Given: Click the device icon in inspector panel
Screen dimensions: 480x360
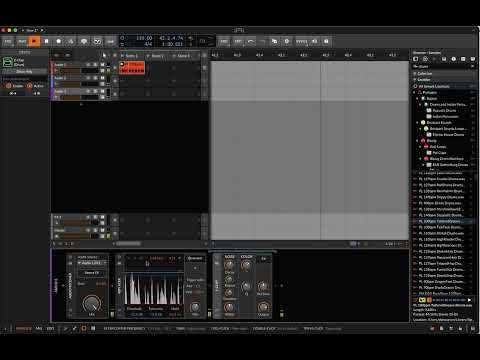Looking at the screenshot, I should [x=7, y=62].
